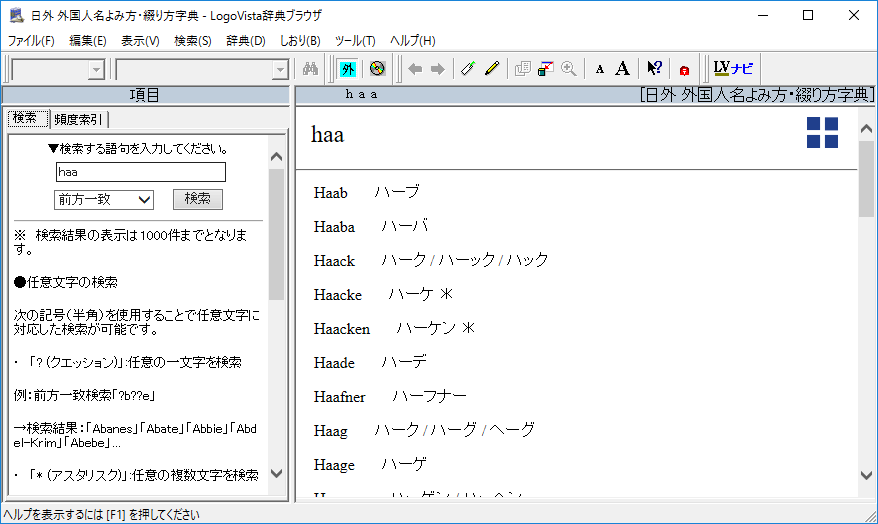Click the Haage entry
This screenshot has width=878, height=524.
(334, 465)
